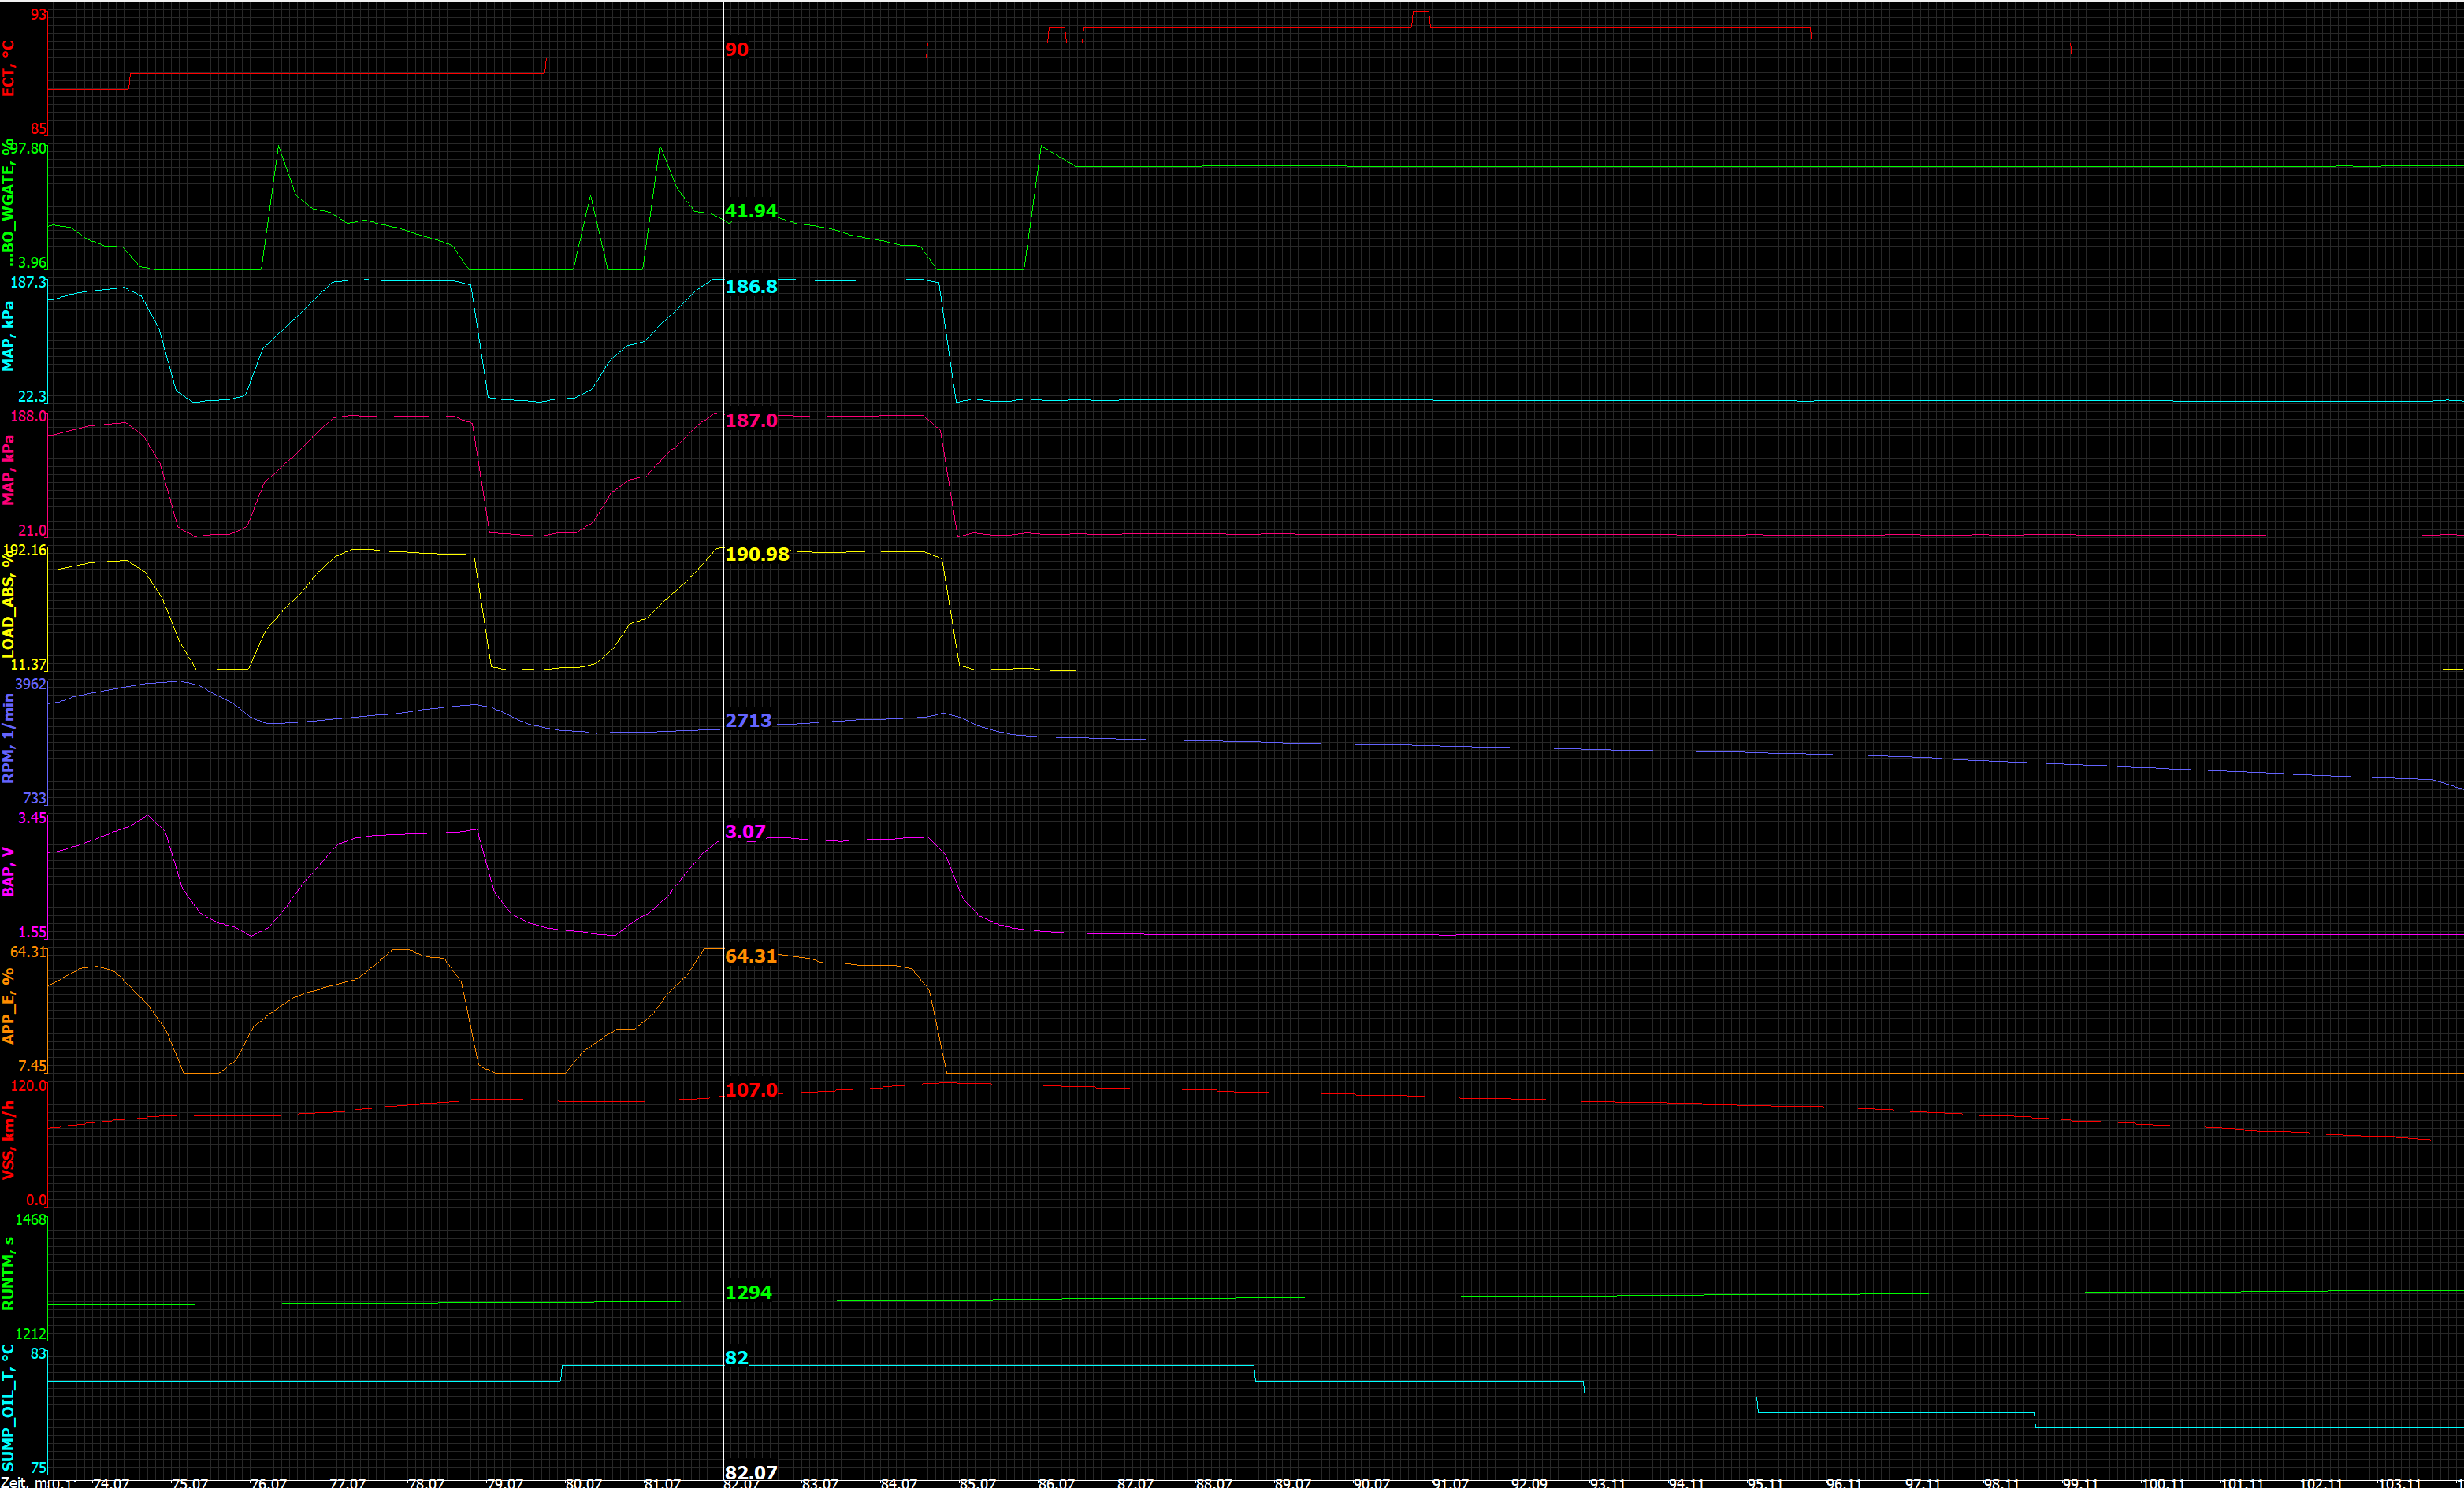Click the 76.07 tick on time axis
This screenshot has height=1488, width=2464.
(268, 1482)
